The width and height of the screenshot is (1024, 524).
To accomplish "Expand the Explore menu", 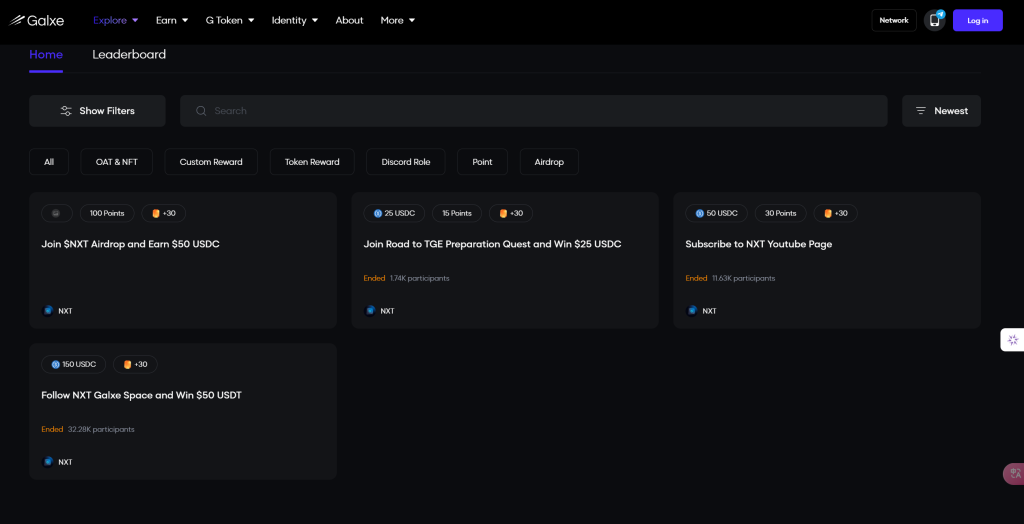I will [116, 20].
